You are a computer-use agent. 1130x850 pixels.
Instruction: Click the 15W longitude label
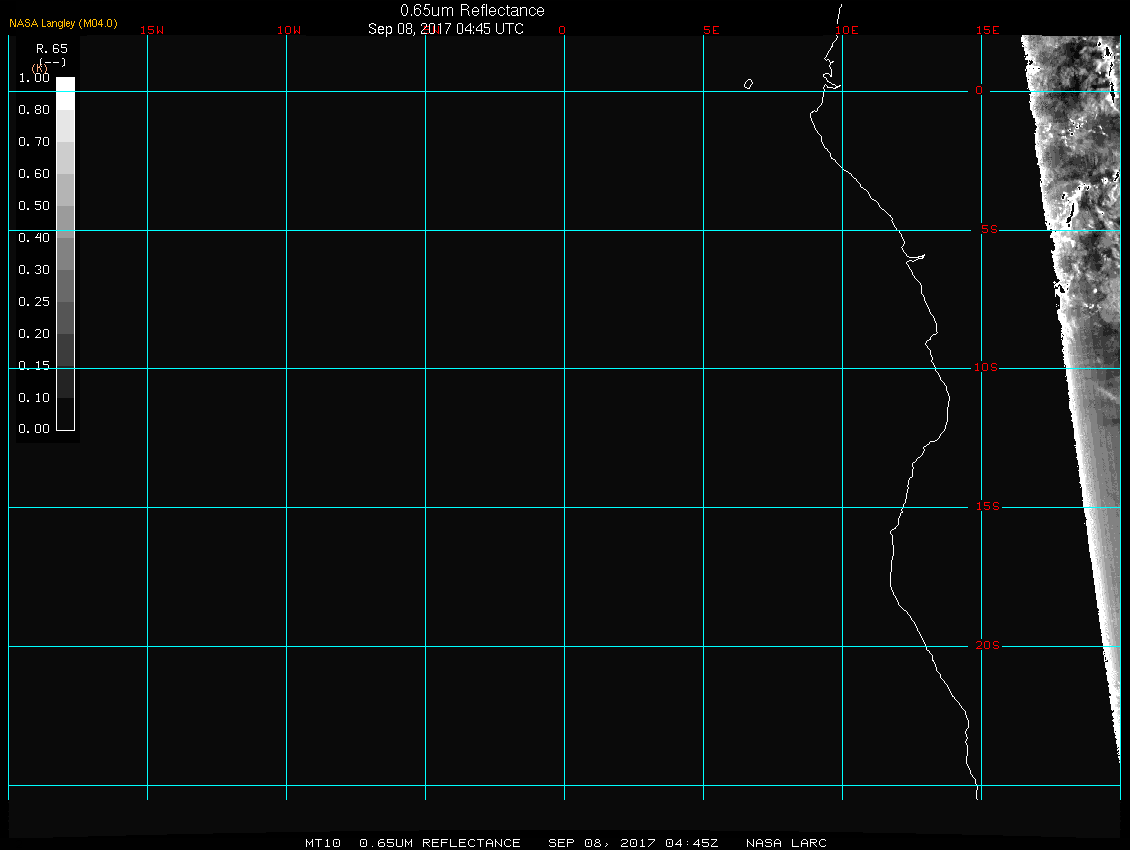pos(152,30)
